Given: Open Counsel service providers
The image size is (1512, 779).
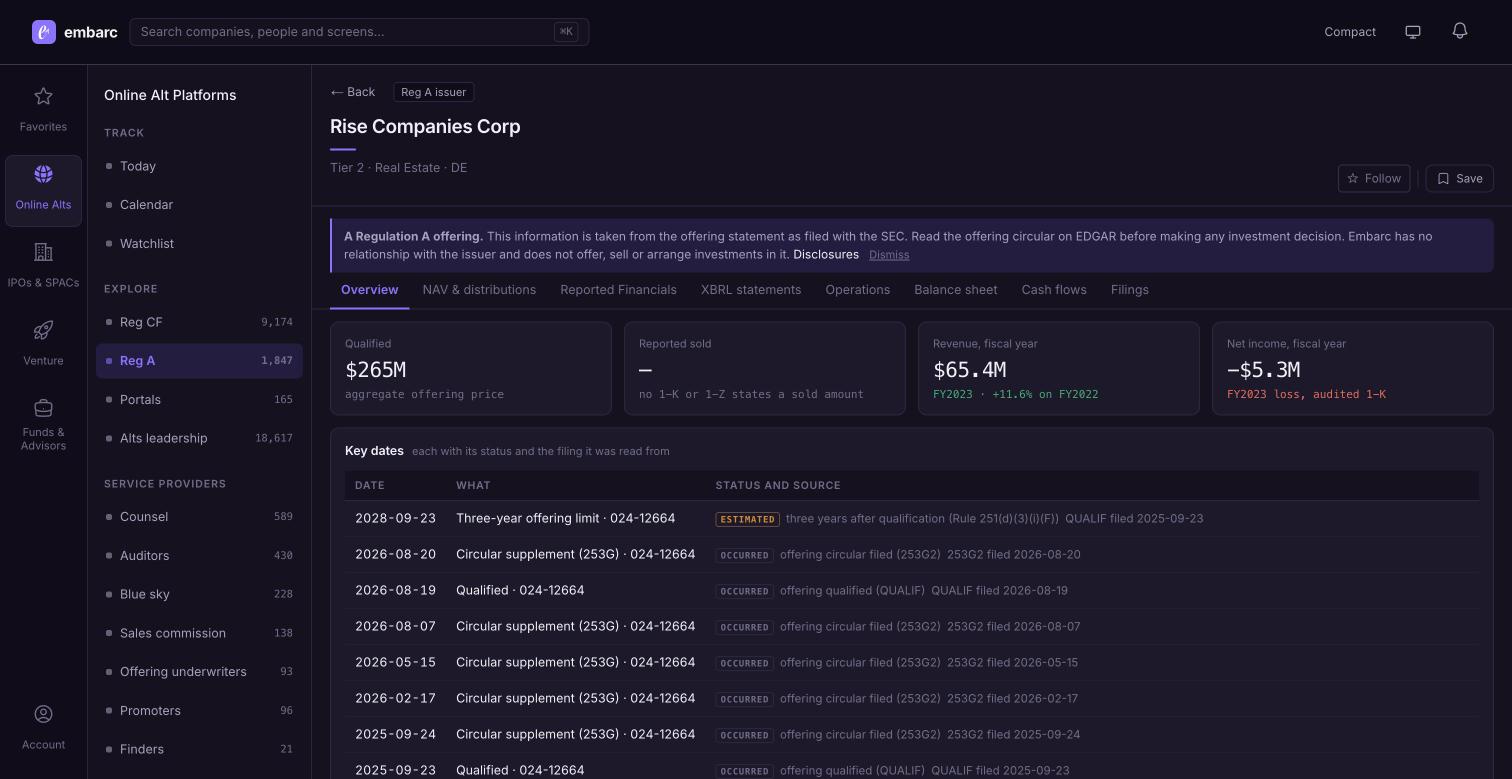Looking at the screenshot, I should click(199, 517).
